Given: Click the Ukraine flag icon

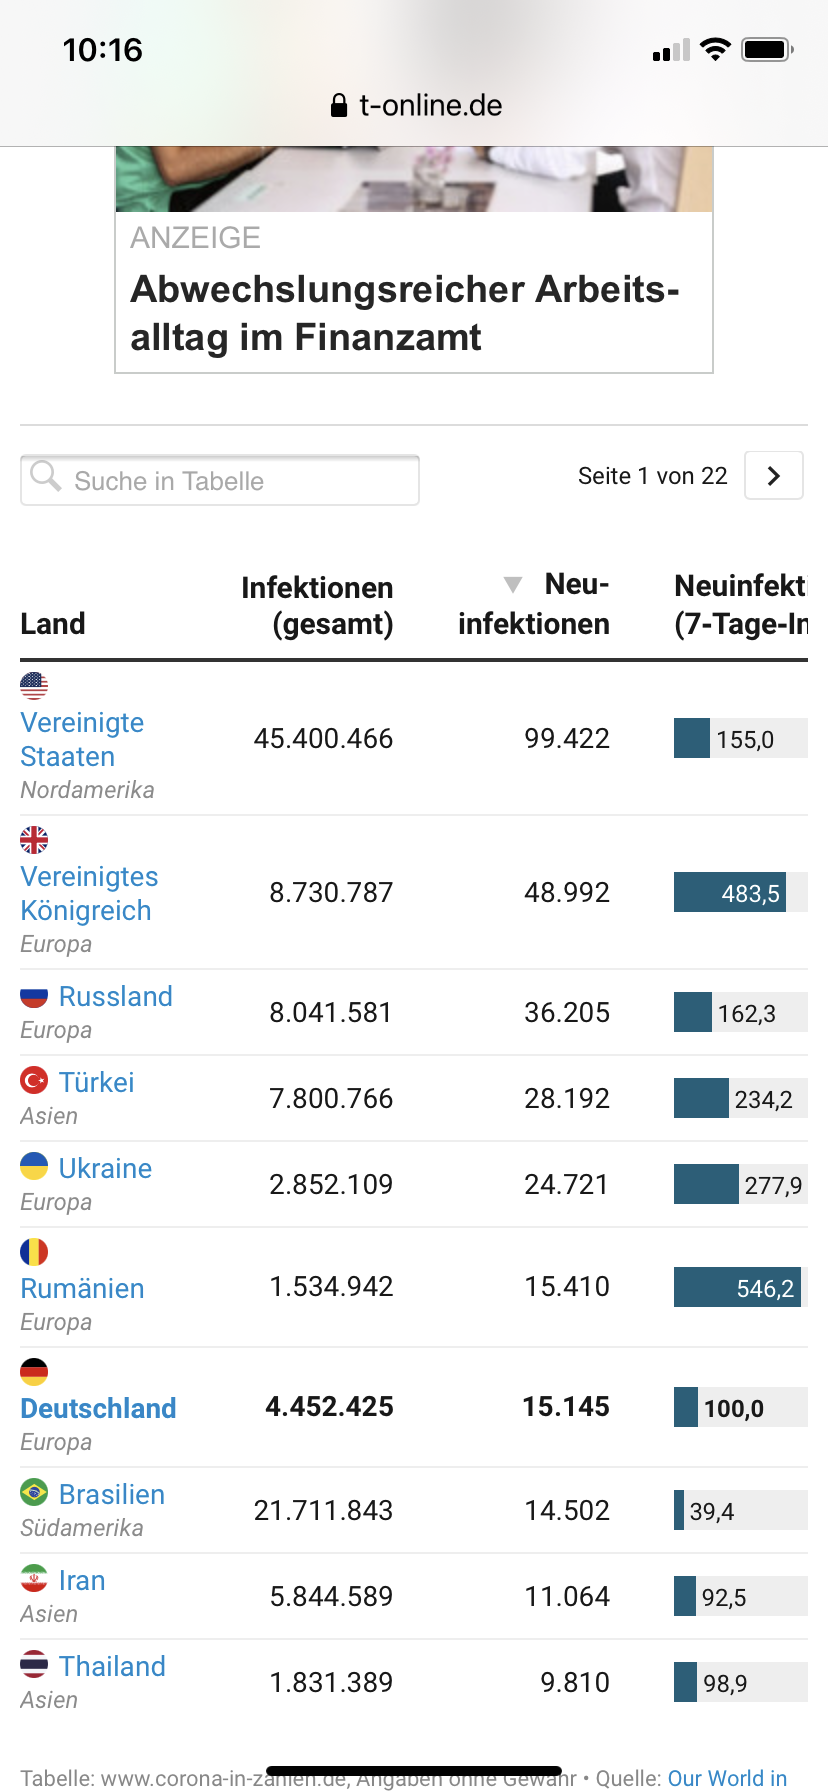Looking at the screenshot, I should click(34, 1167).
